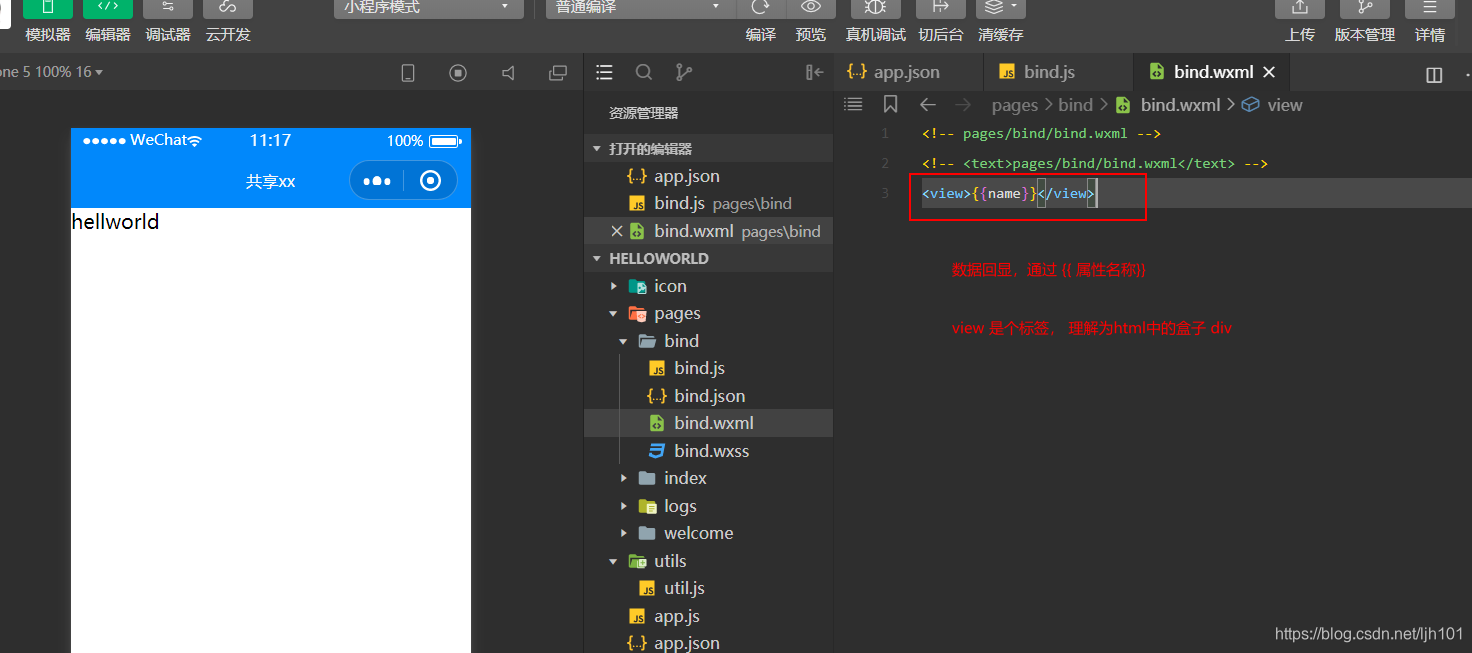The width and height of the screenshot is (1472, 653).
Task: Click the 切后台 switch-to-background icon
Action: click(x=940, y=8)
